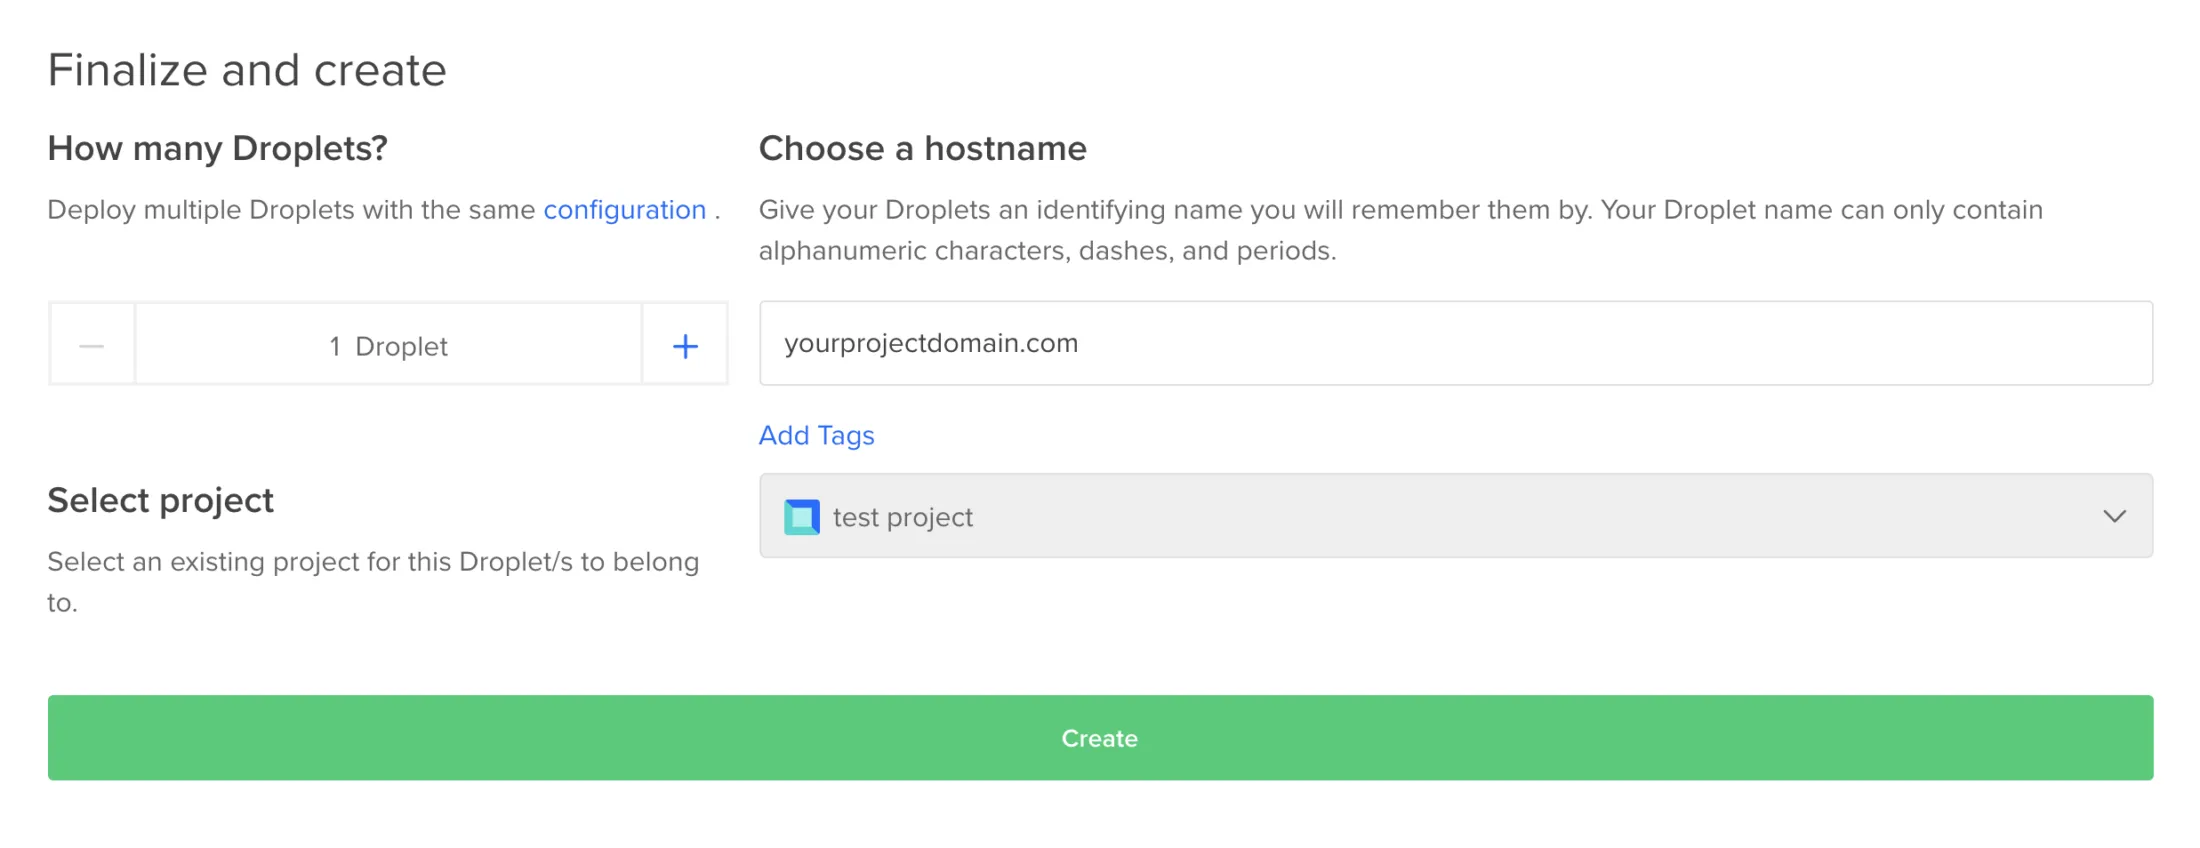Image resolution: width=2200 pixels, height=848 pixels.
Task: Open the configuration link
Action: tap(624, 210)
